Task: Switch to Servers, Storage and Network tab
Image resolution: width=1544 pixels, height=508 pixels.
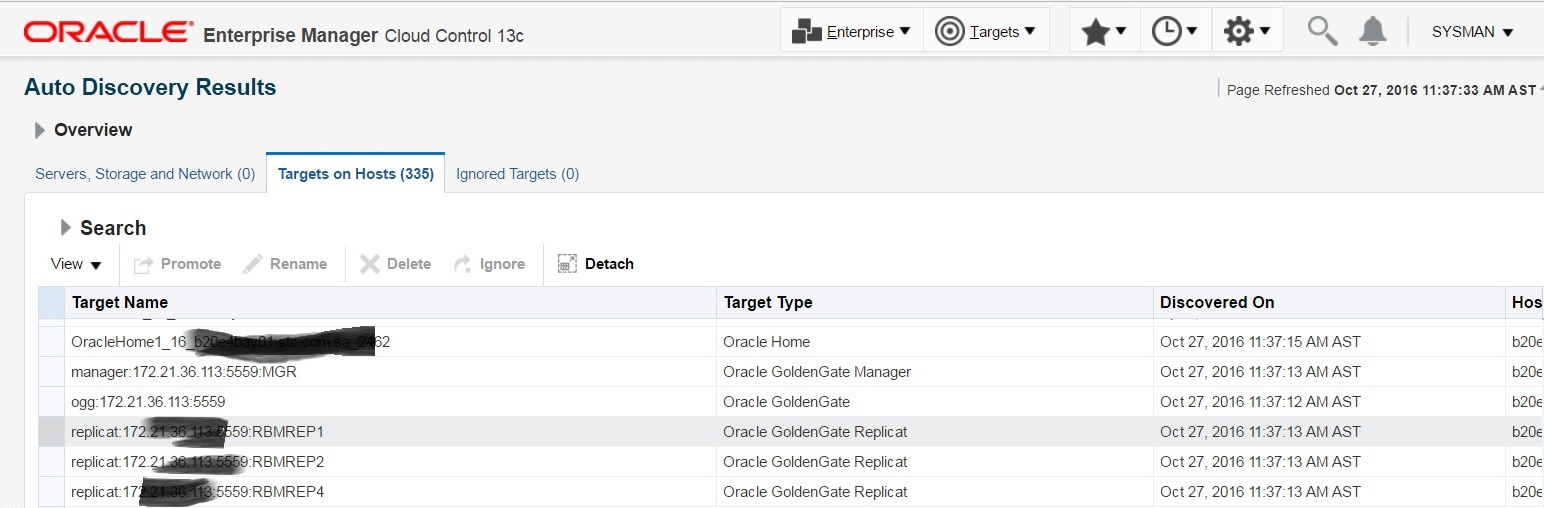Action: point(146,174)
